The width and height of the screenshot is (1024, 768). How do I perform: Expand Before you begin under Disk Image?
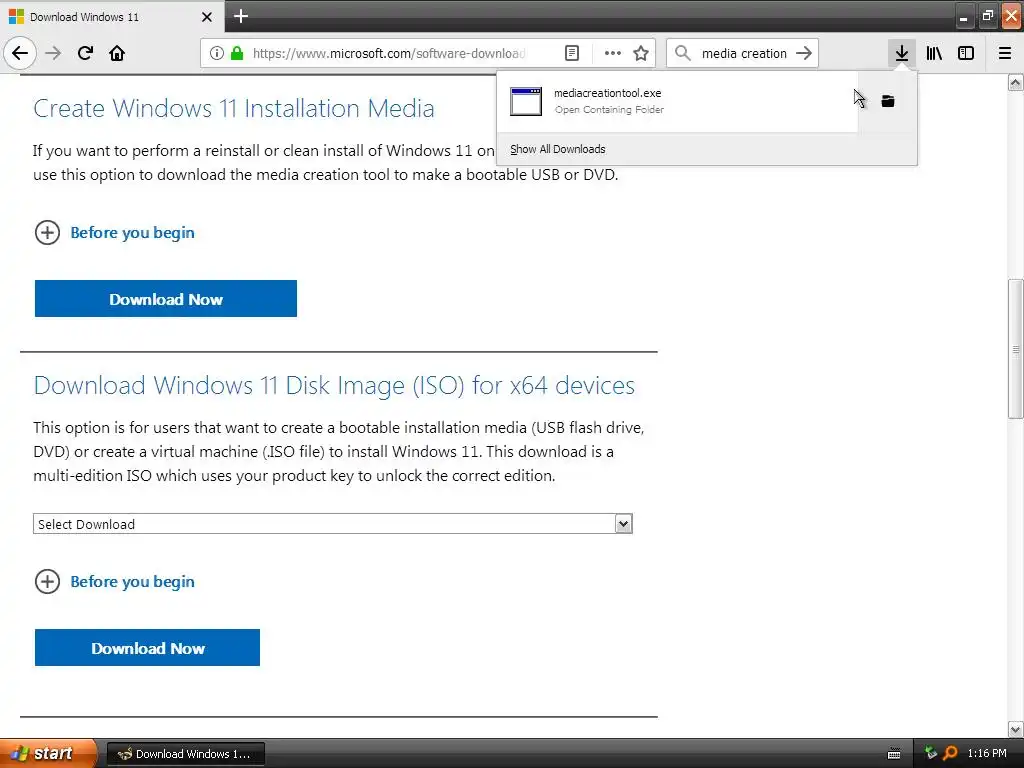point(115,581)
